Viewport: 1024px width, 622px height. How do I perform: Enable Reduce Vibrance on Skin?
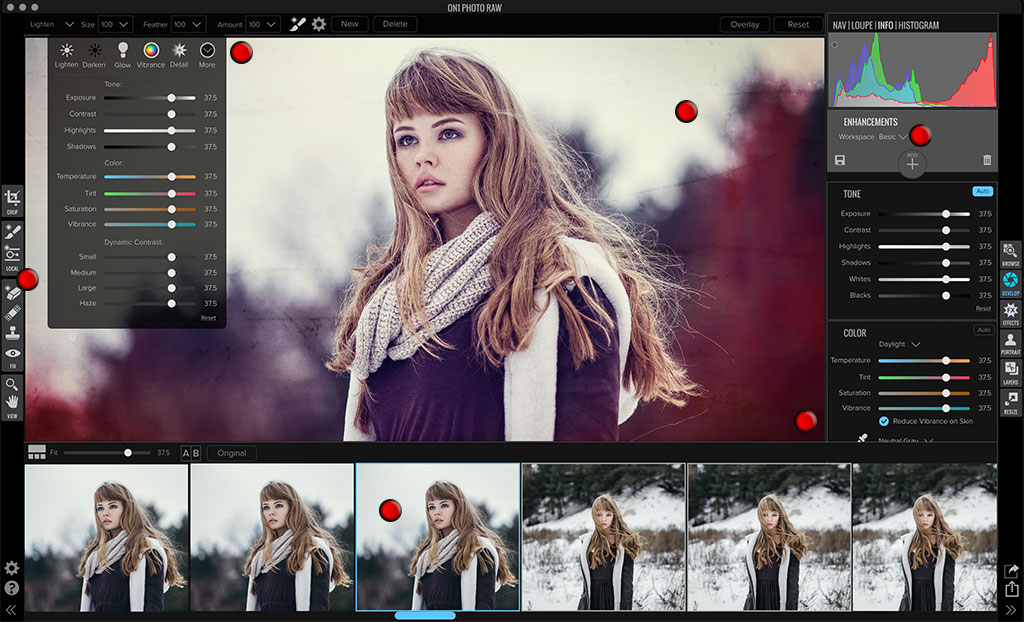coord(882,421)
